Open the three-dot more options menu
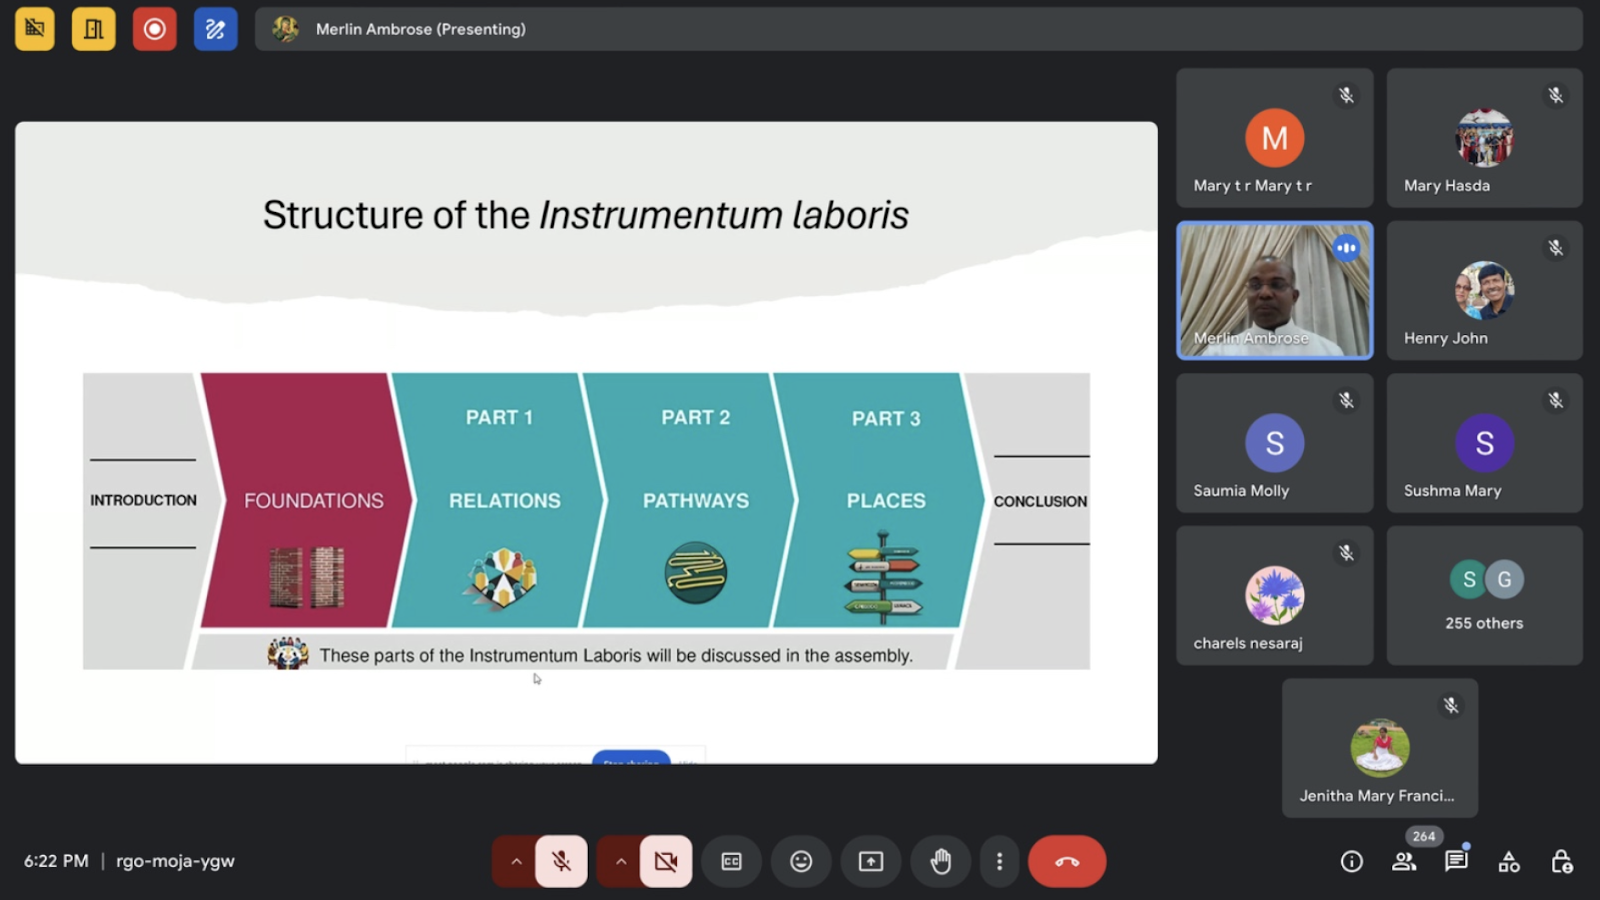The height and width of the screenshot is (900, 1600). point(999,861)
